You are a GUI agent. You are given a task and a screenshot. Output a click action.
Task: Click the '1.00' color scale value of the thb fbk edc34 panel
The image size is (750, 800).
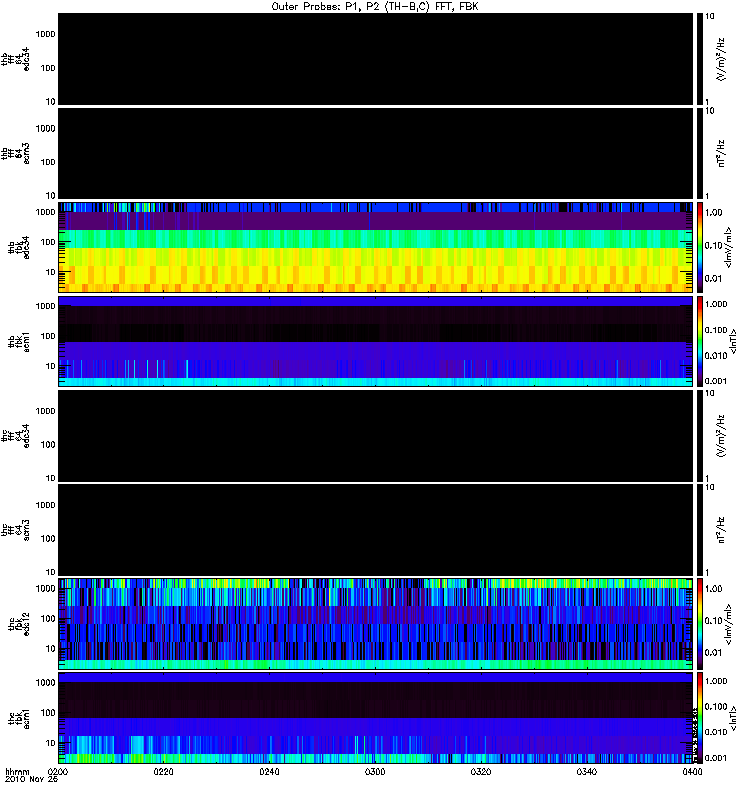[x=714, y=212]
